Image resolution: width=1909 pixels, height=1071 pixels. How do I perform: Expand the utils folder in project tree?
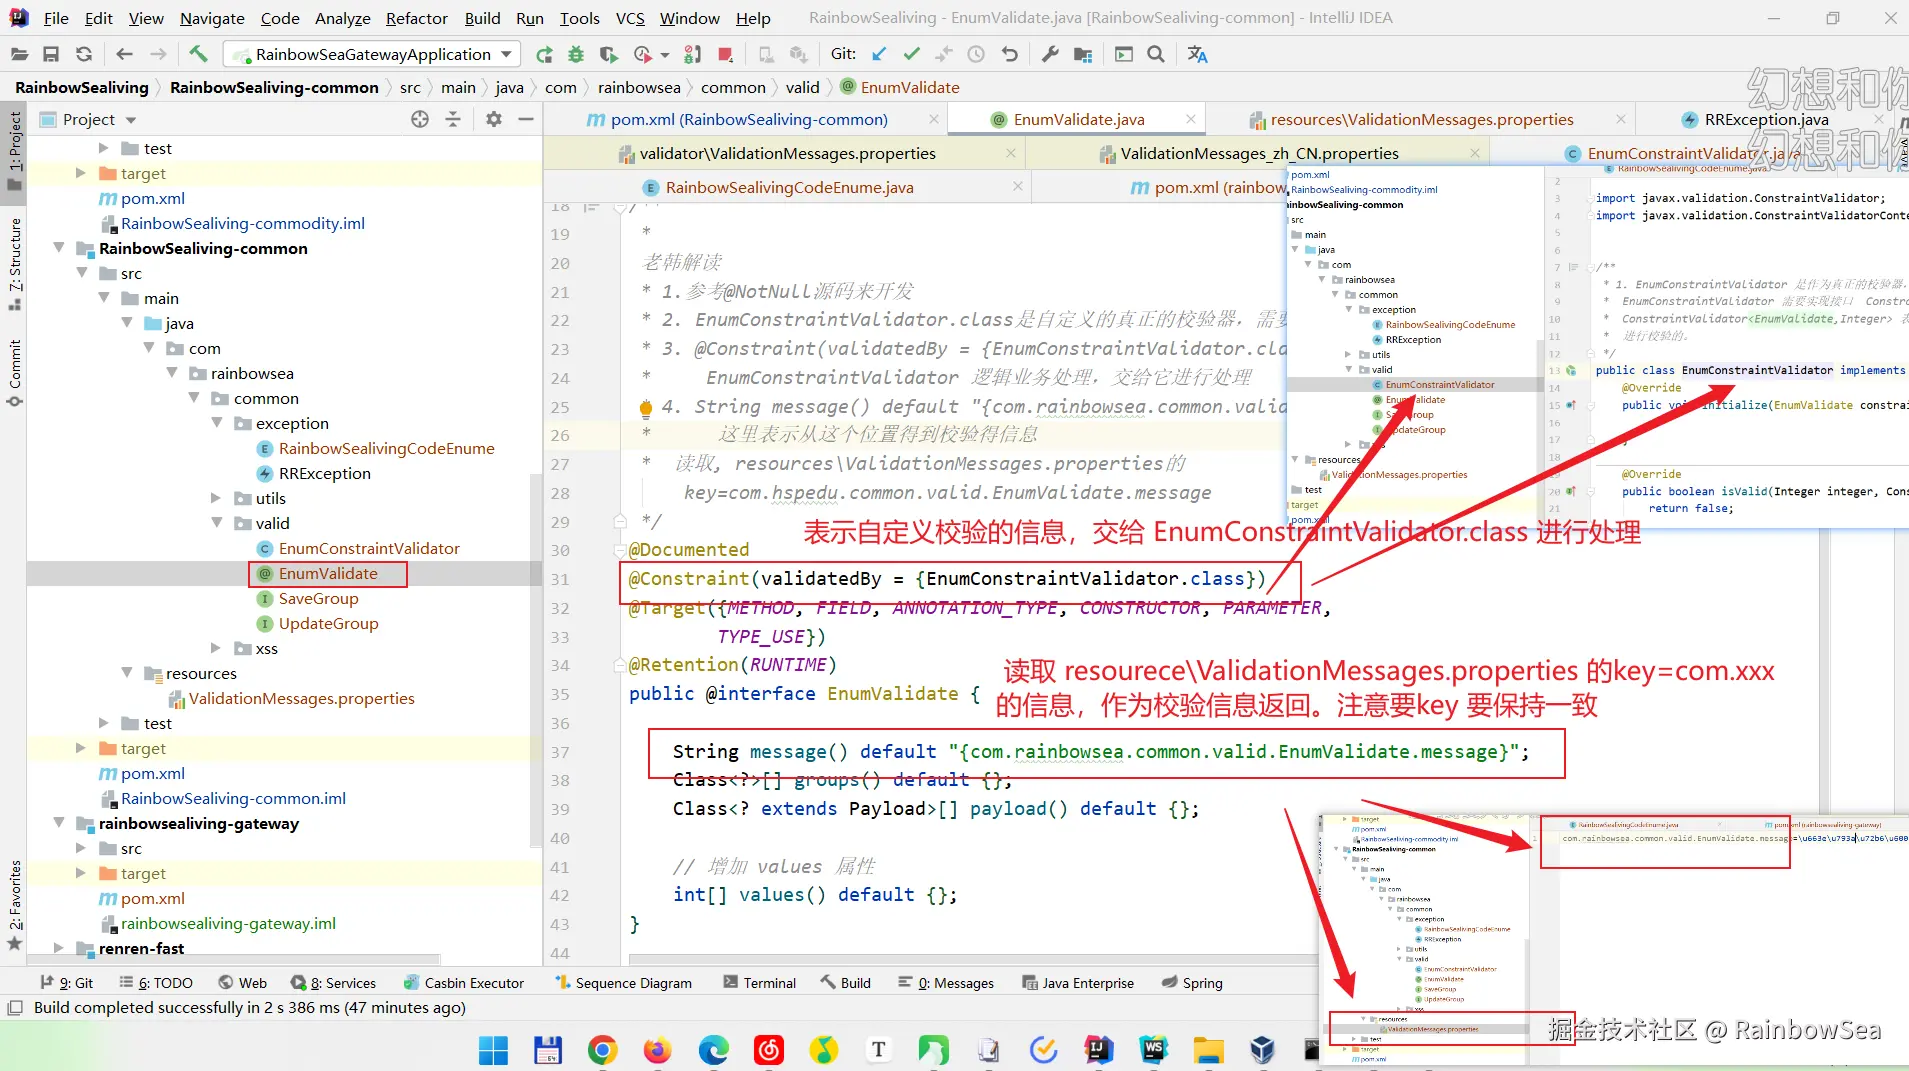coord(216,498)
